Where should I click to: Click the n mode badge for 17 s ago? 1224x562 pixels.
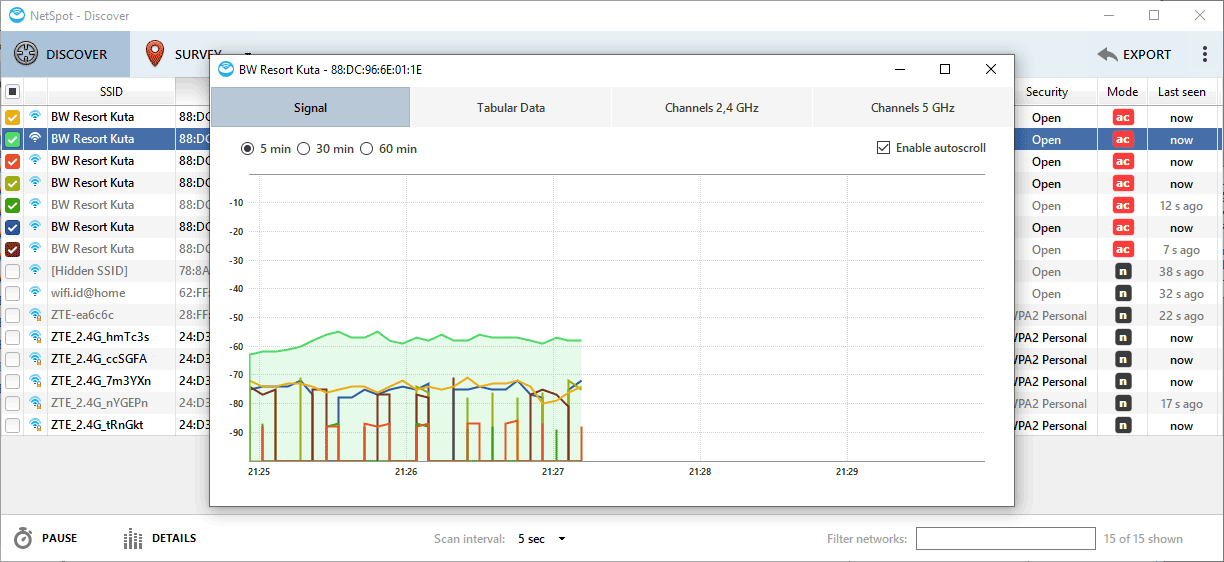[x=1123, y=403]
